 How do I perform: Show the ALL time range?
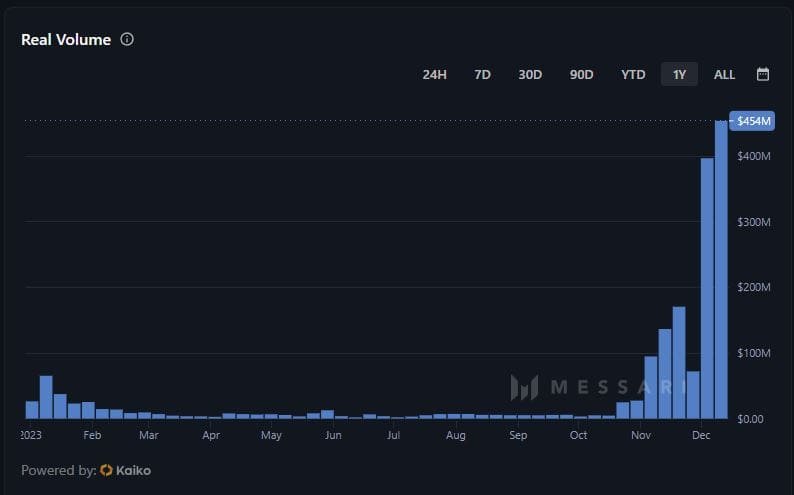(724, 74)
